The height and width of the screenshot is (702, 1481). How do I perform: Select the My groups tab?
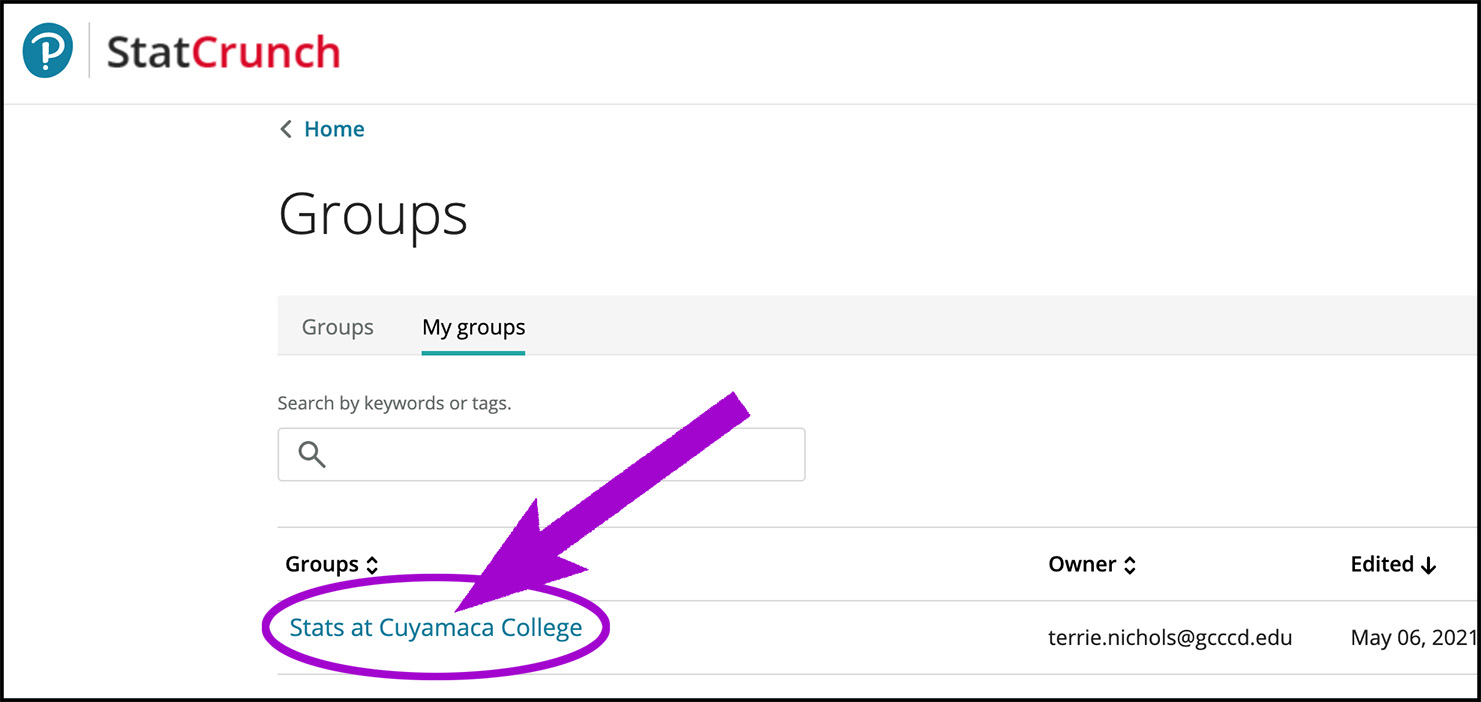(x=474, y=327)
